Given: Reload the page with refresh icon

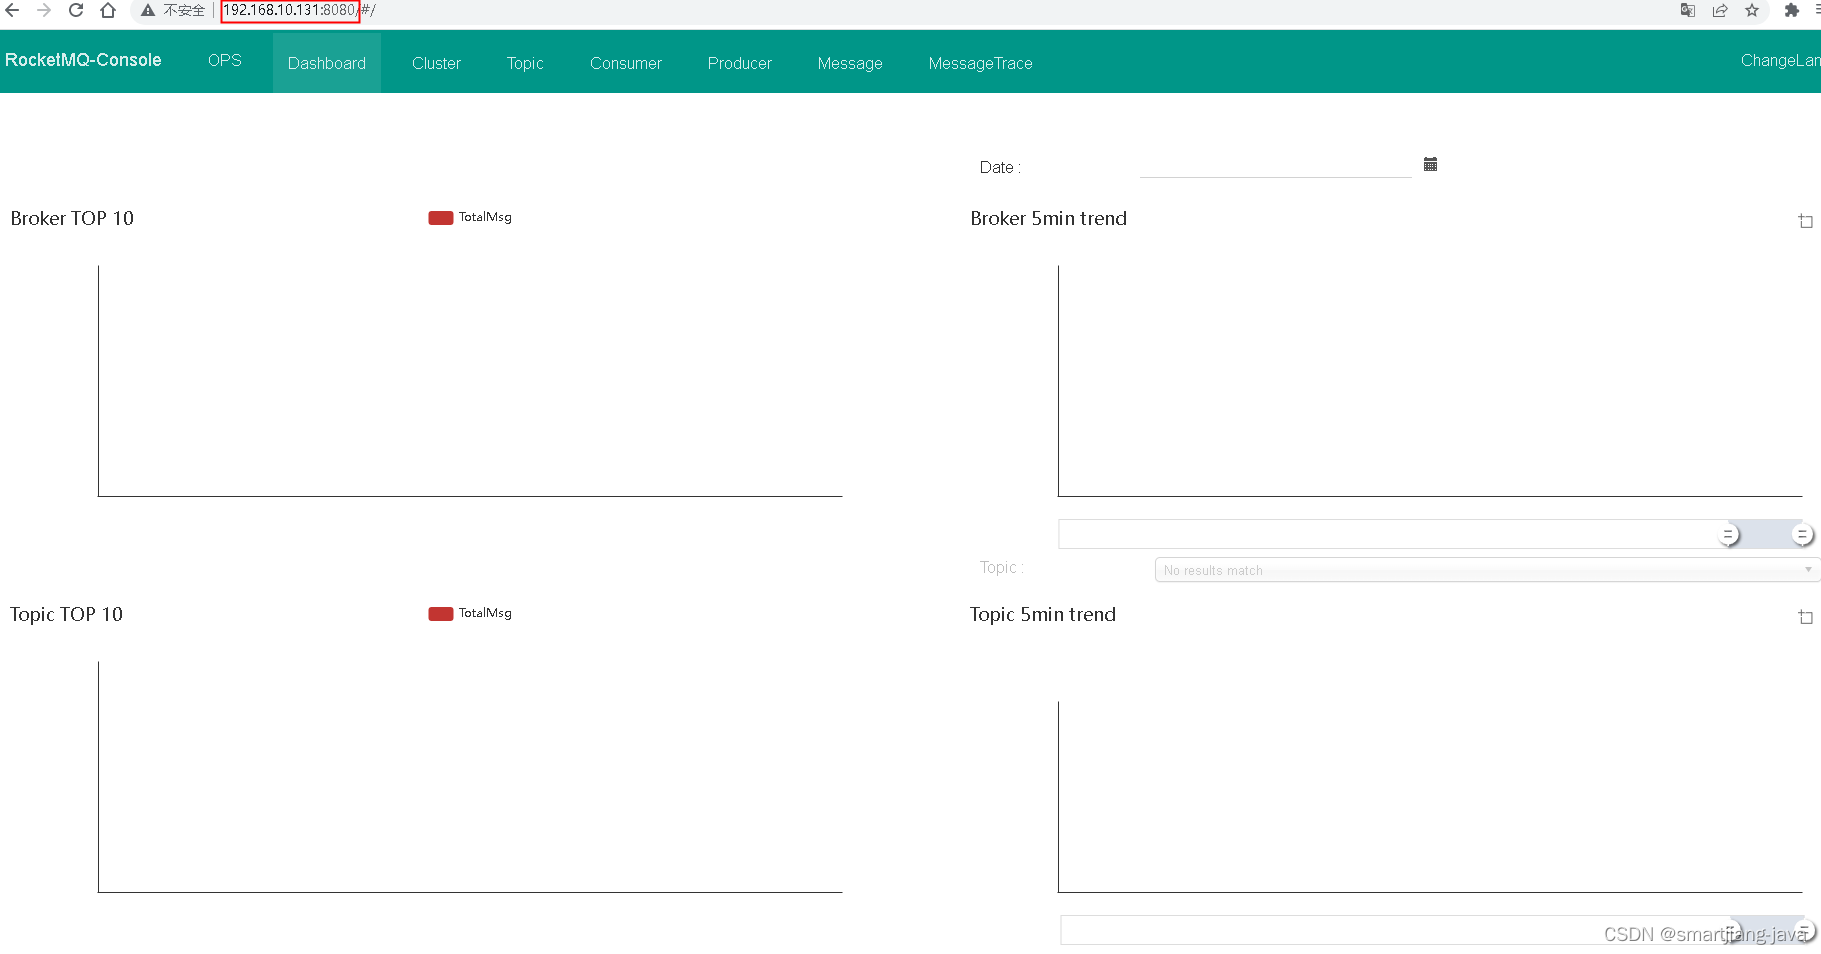Looking at the screenshot, I should [x=76, y=10].
